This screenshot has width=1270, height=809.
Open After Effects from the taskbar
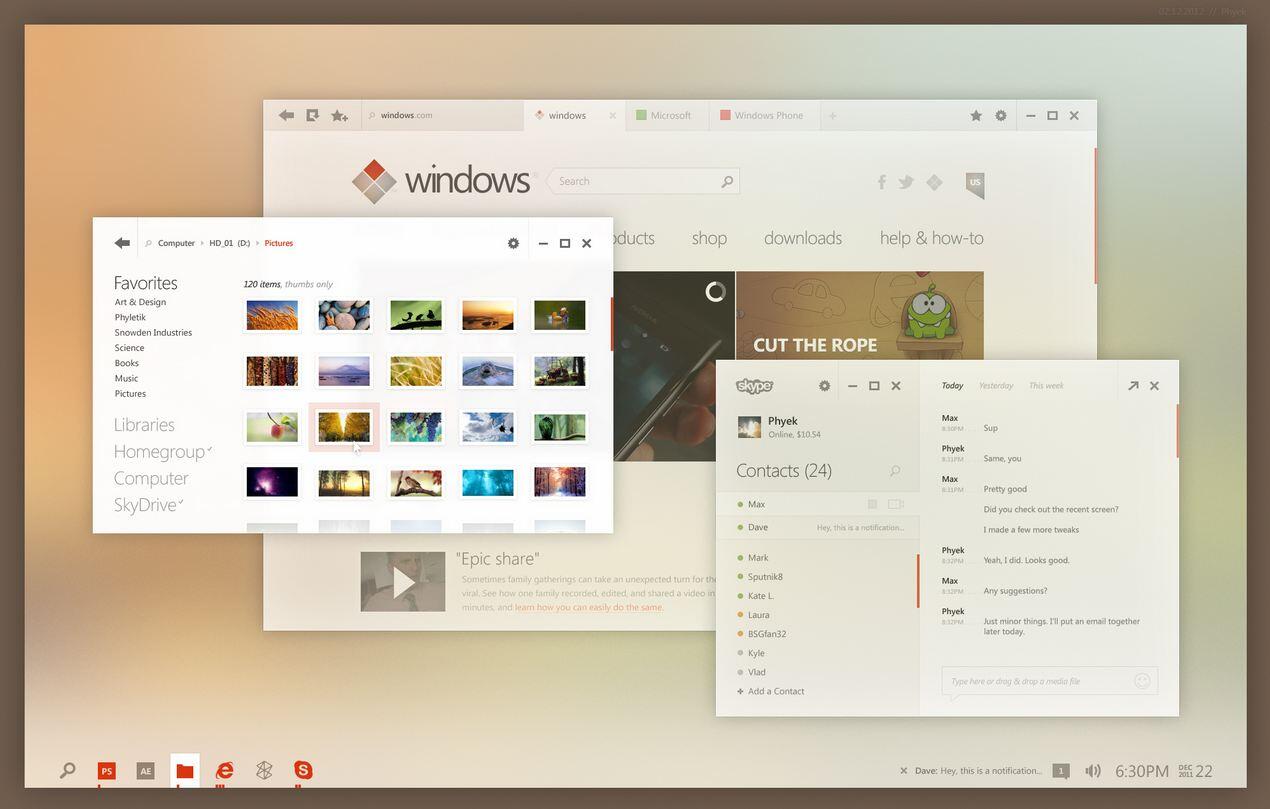tap(145, 771)
